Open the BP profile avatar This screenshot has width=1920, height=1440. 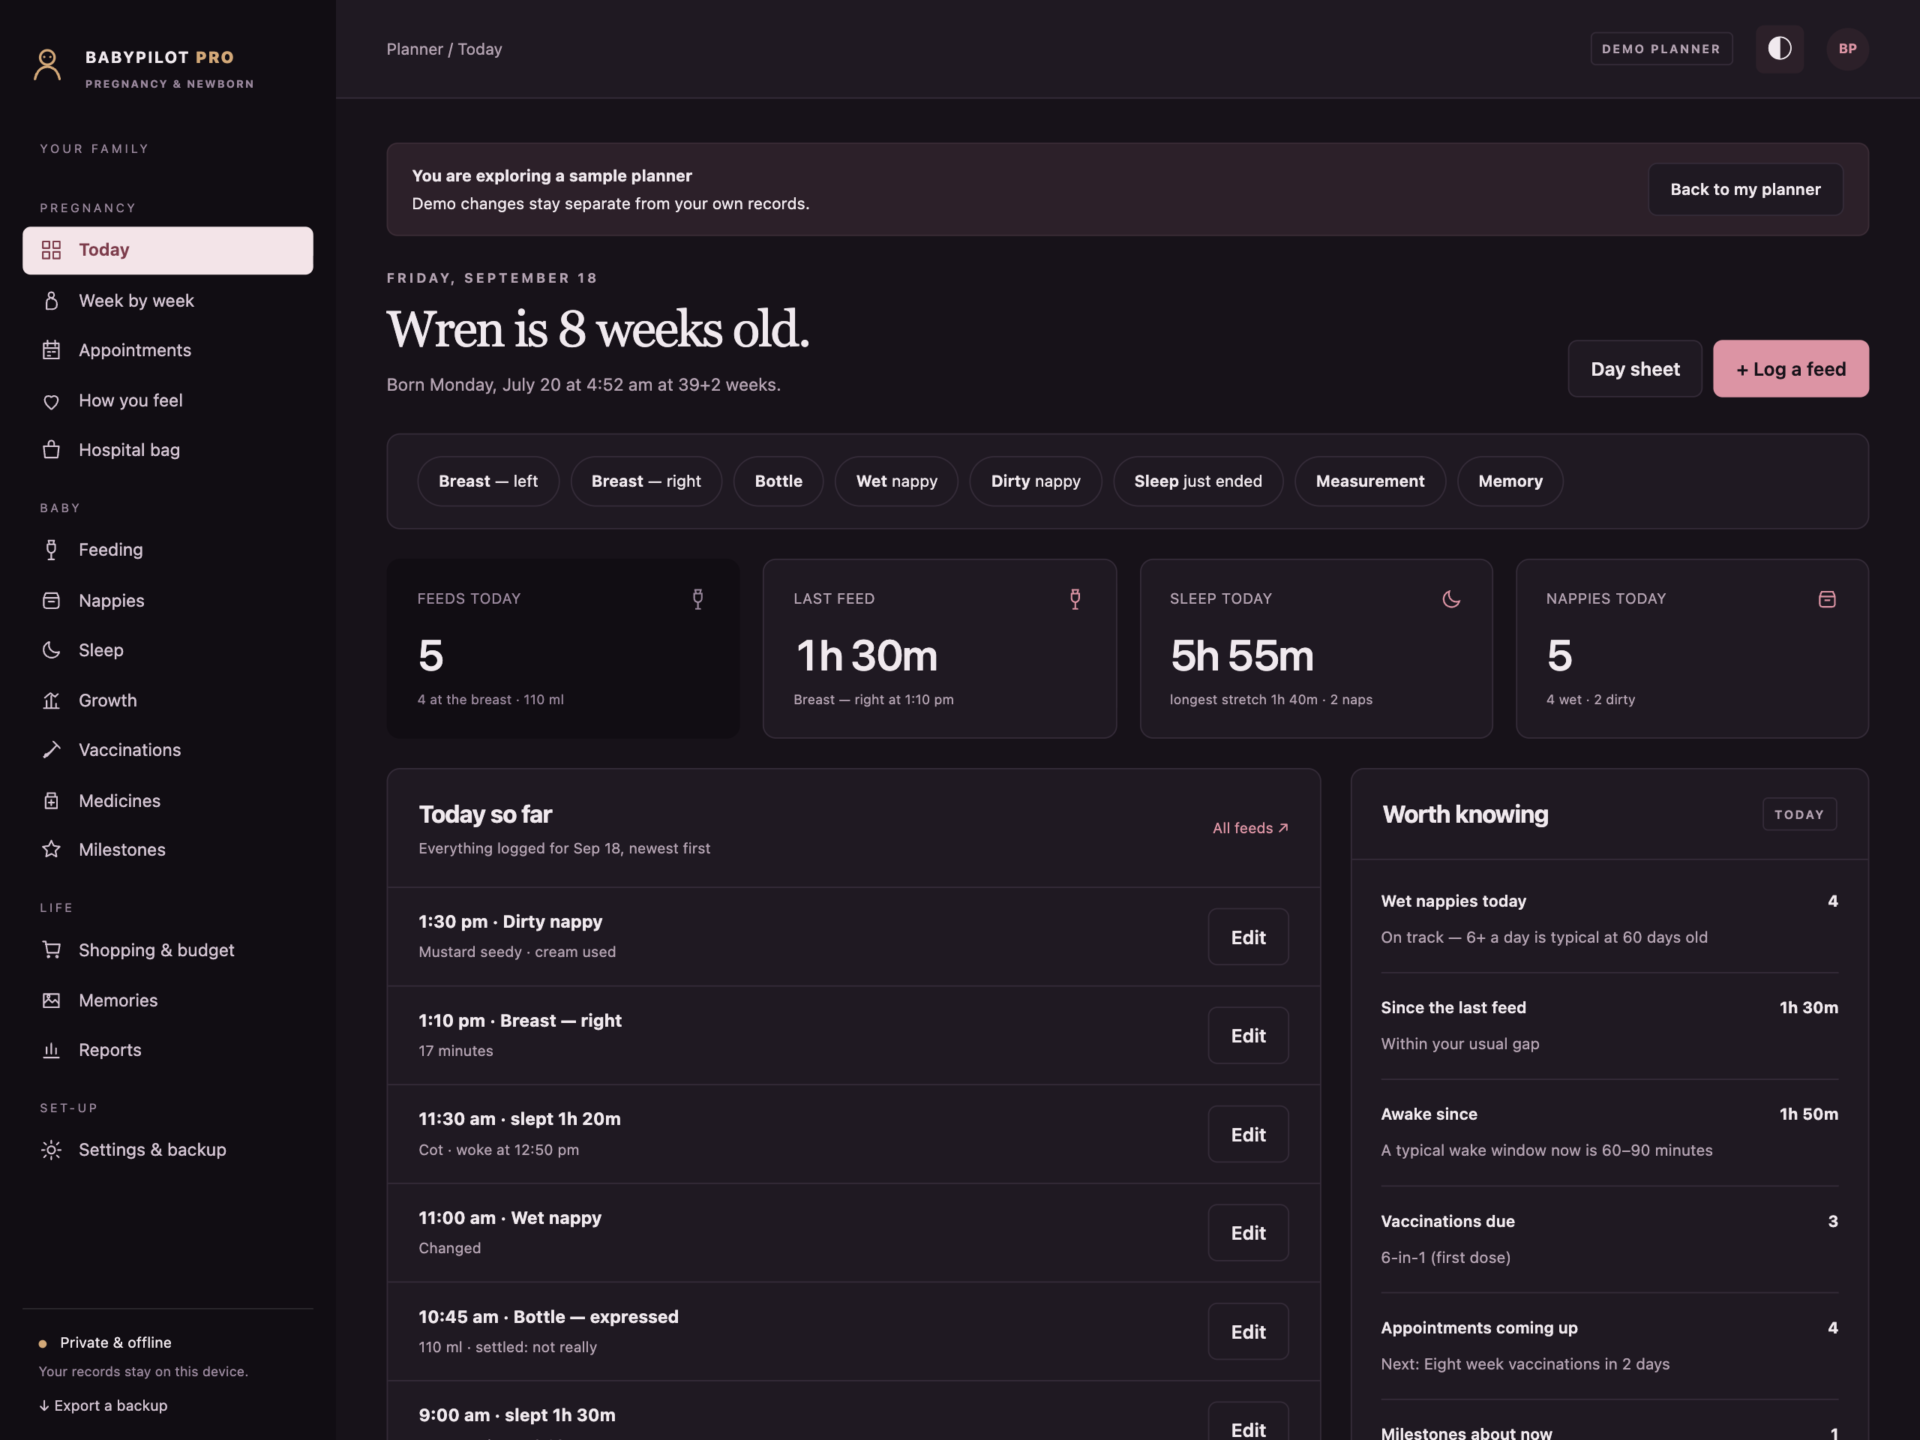(x=1847, y=49)
